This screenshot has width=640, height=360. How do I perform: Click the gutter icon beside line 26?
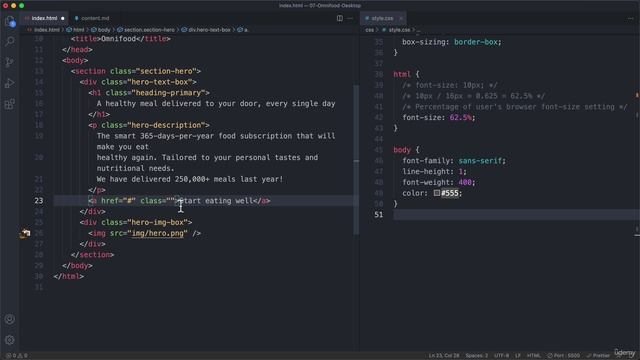point(25,233)
